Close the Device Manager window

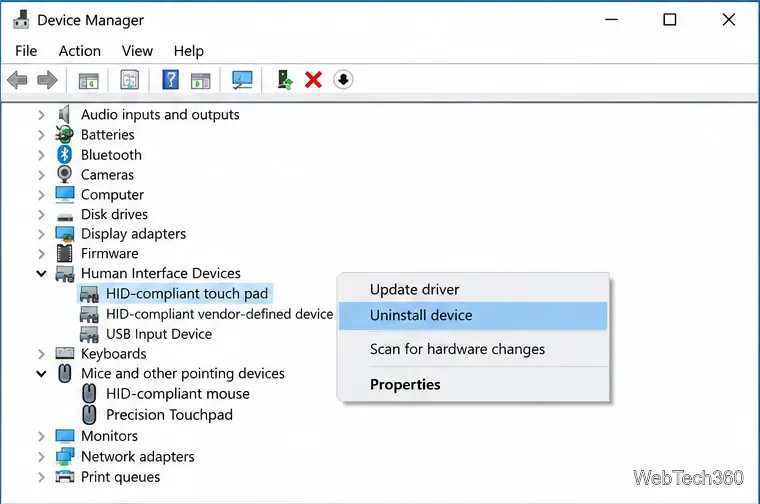[x=728, y=20]
